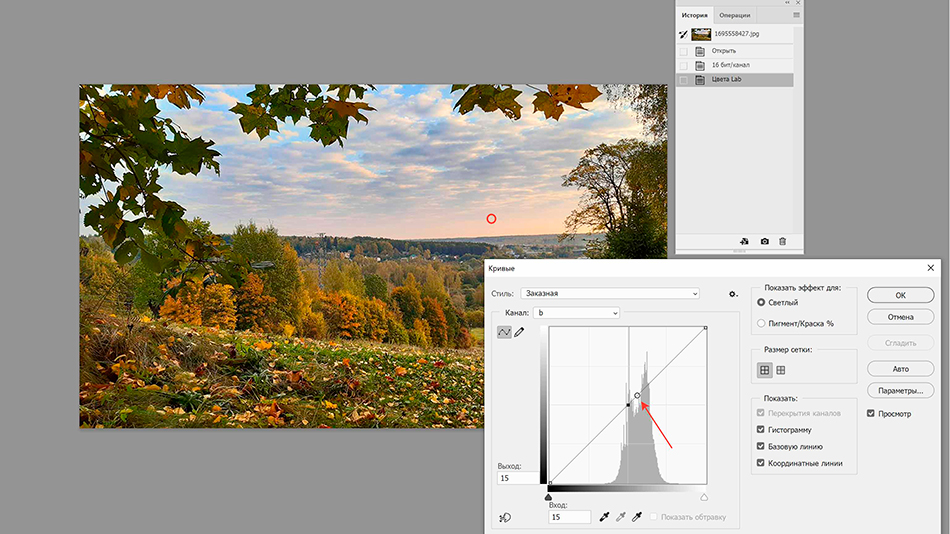
Task: Click the black point eyedropper
Action: coord(603,517)
